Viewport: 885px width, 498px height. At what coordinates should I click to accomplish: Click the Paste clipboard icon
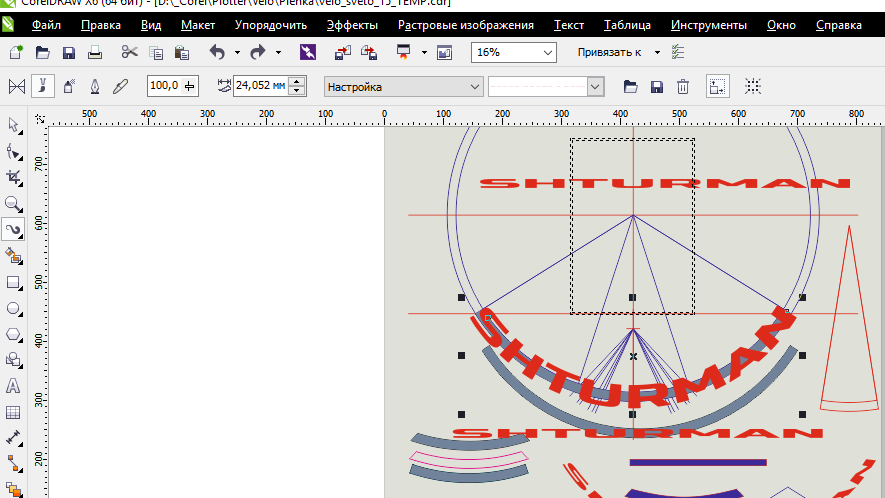[x=182, y=53]
